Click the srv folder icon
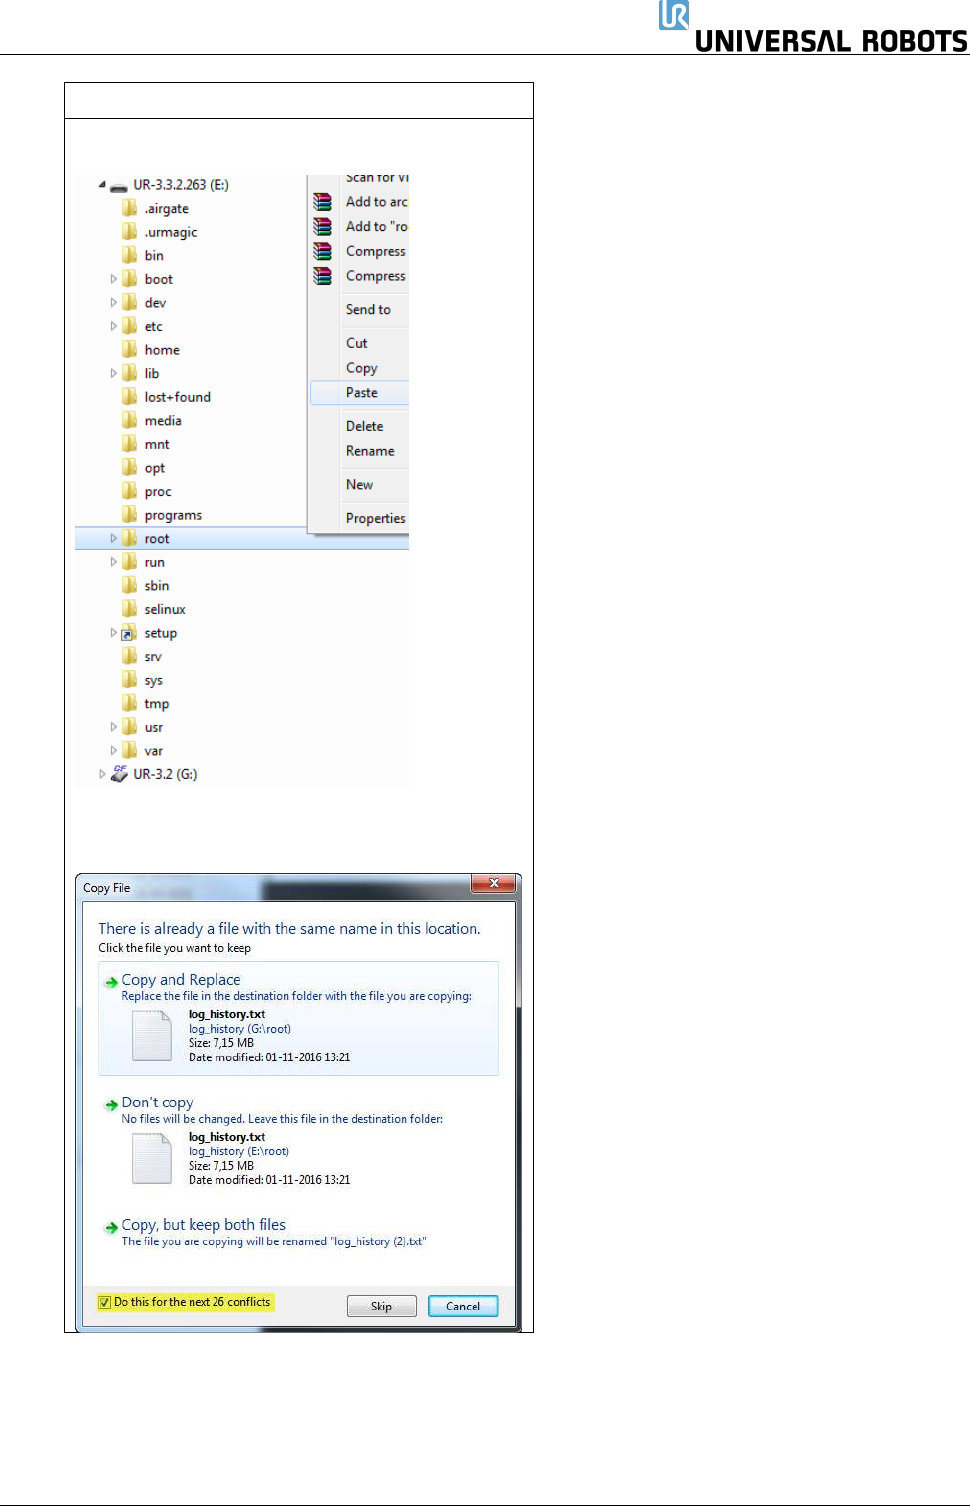Viewport: 970px width, 1506px height. [x=130, y=656]
